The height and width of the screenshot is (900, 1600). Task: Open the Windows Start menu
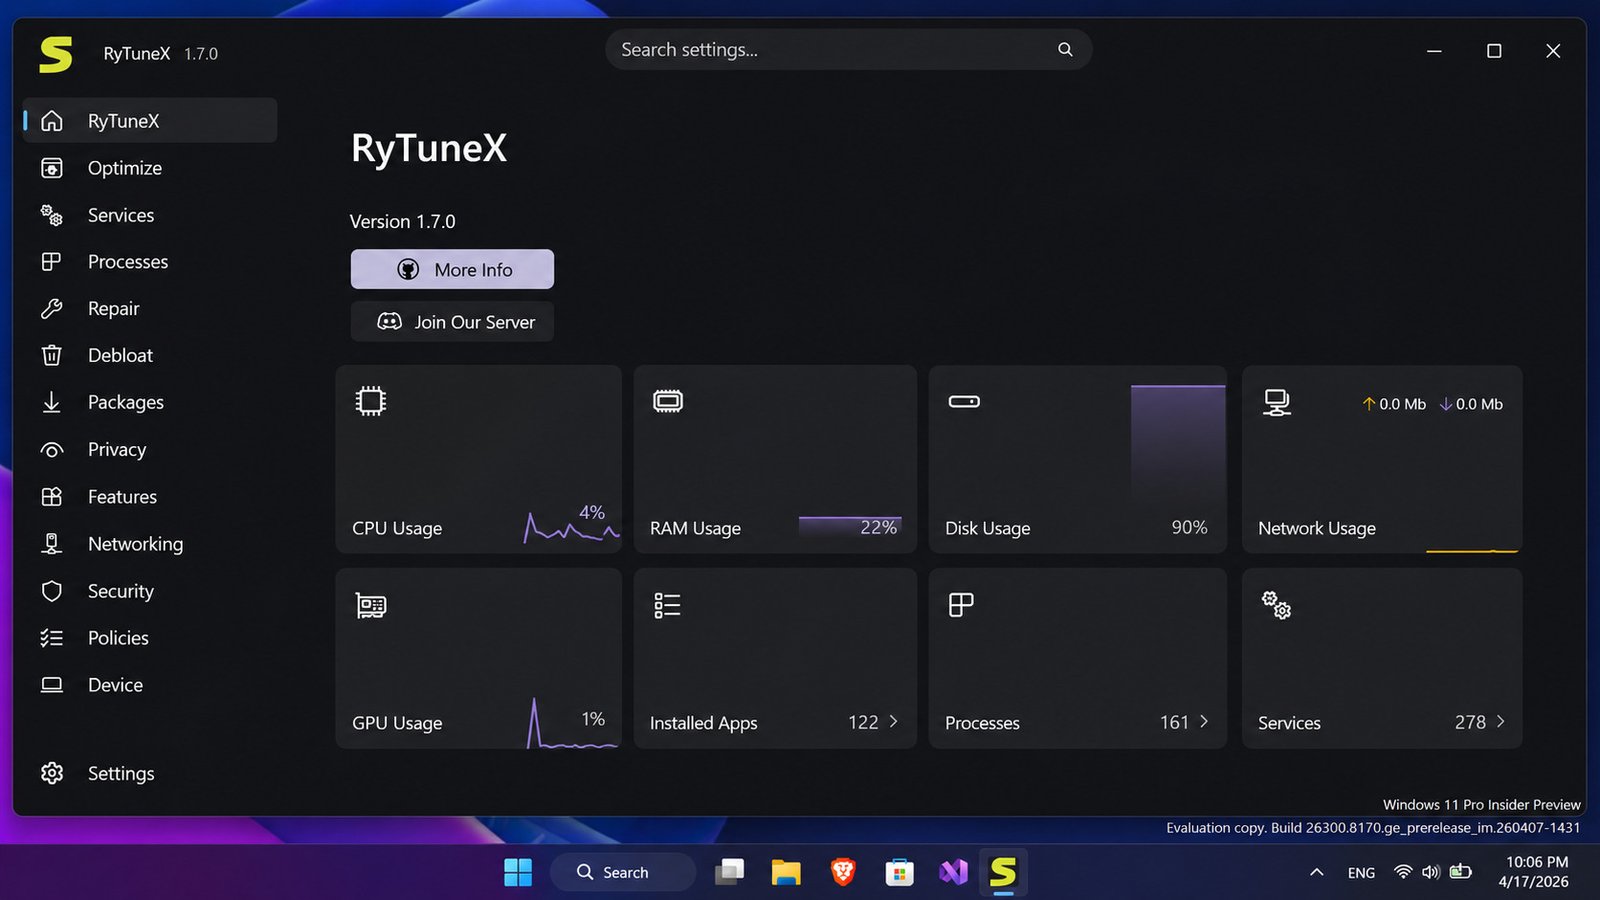tap(518, 872)
